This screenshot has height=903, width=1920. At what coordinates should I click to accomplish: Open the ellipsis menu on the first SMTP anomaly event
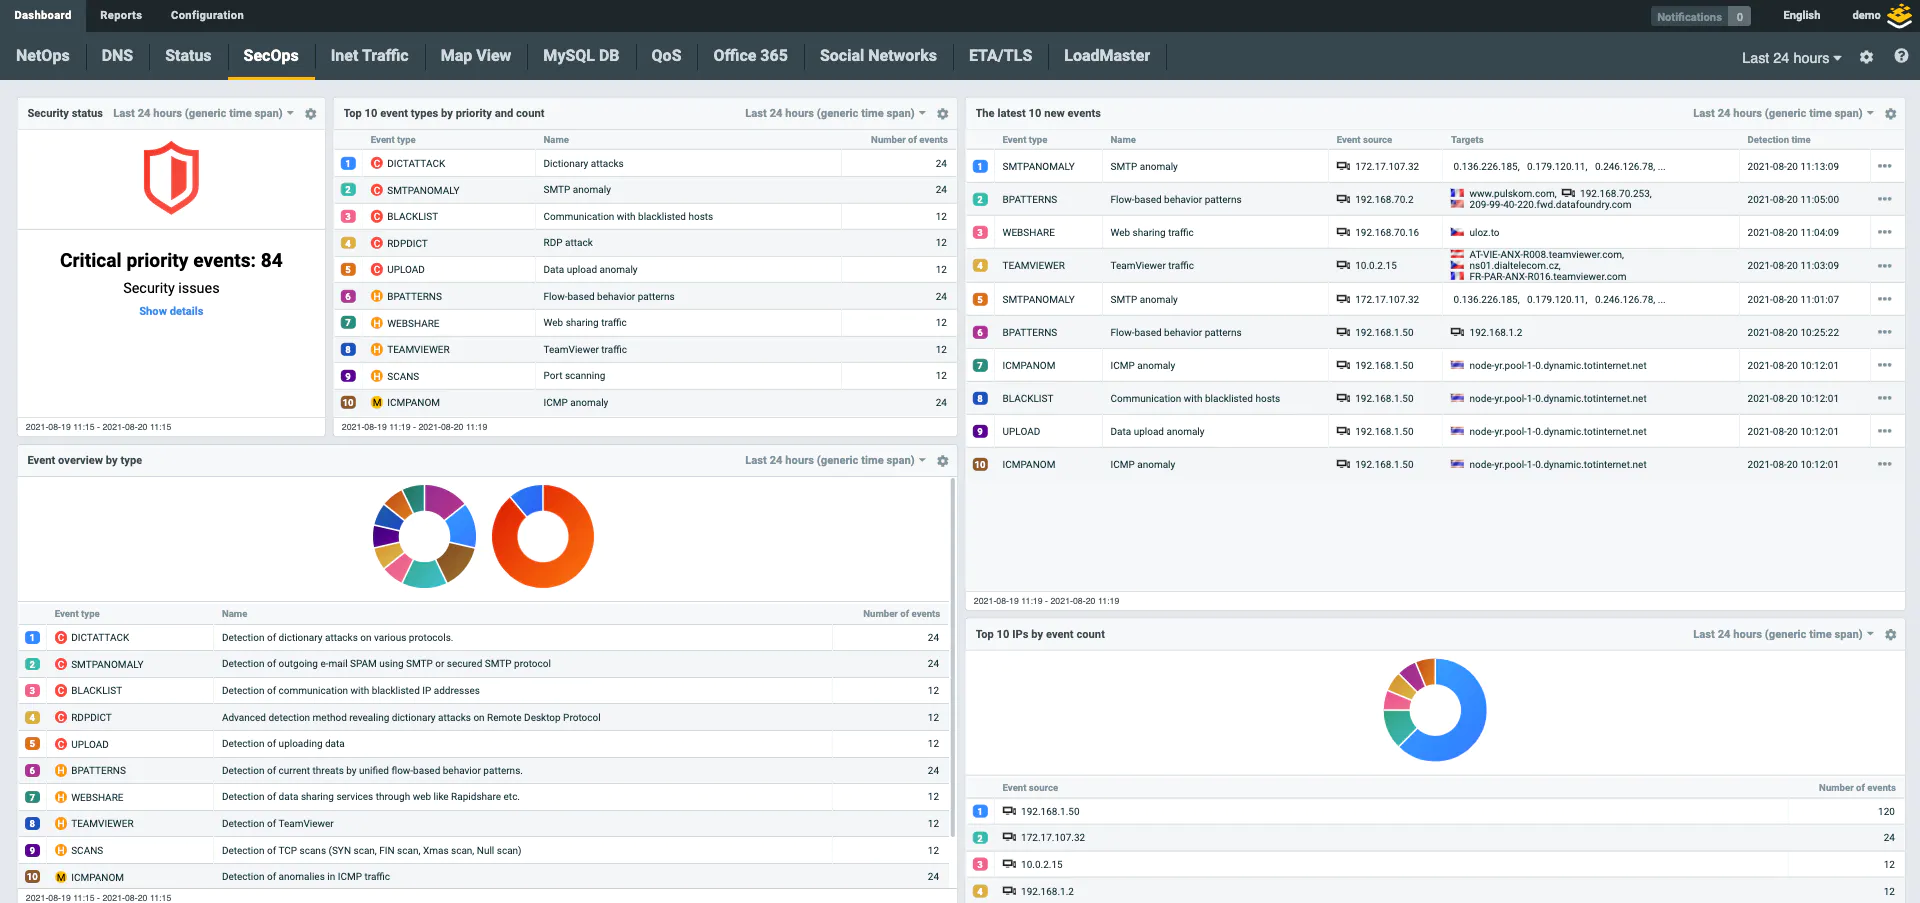click(x=1886, y=166)
